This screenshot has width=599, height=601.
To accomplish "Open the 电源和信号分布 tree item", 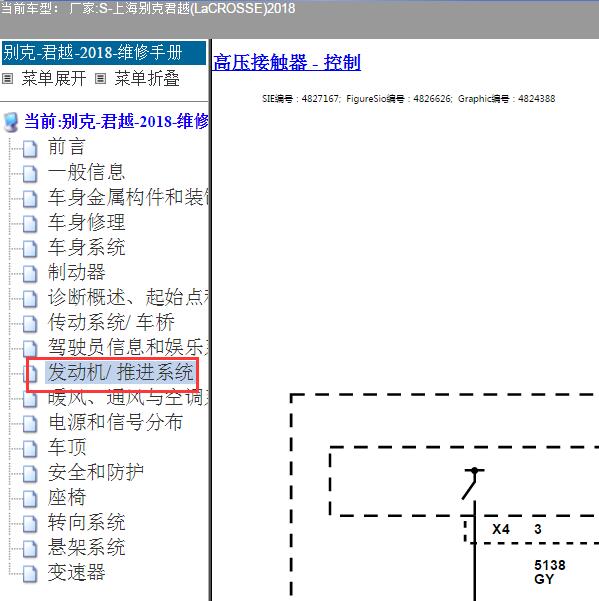I will click(115, 422).
